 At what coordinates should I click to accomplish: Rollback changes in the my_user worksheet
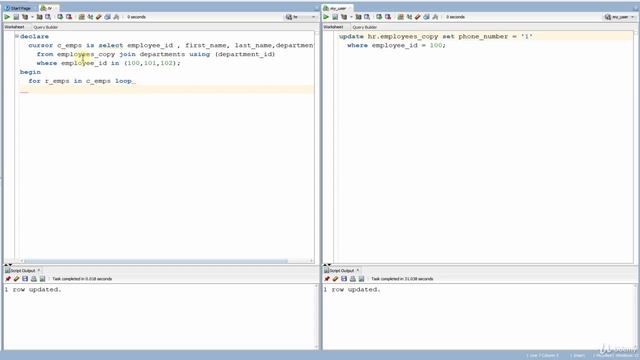pos(388,17)
